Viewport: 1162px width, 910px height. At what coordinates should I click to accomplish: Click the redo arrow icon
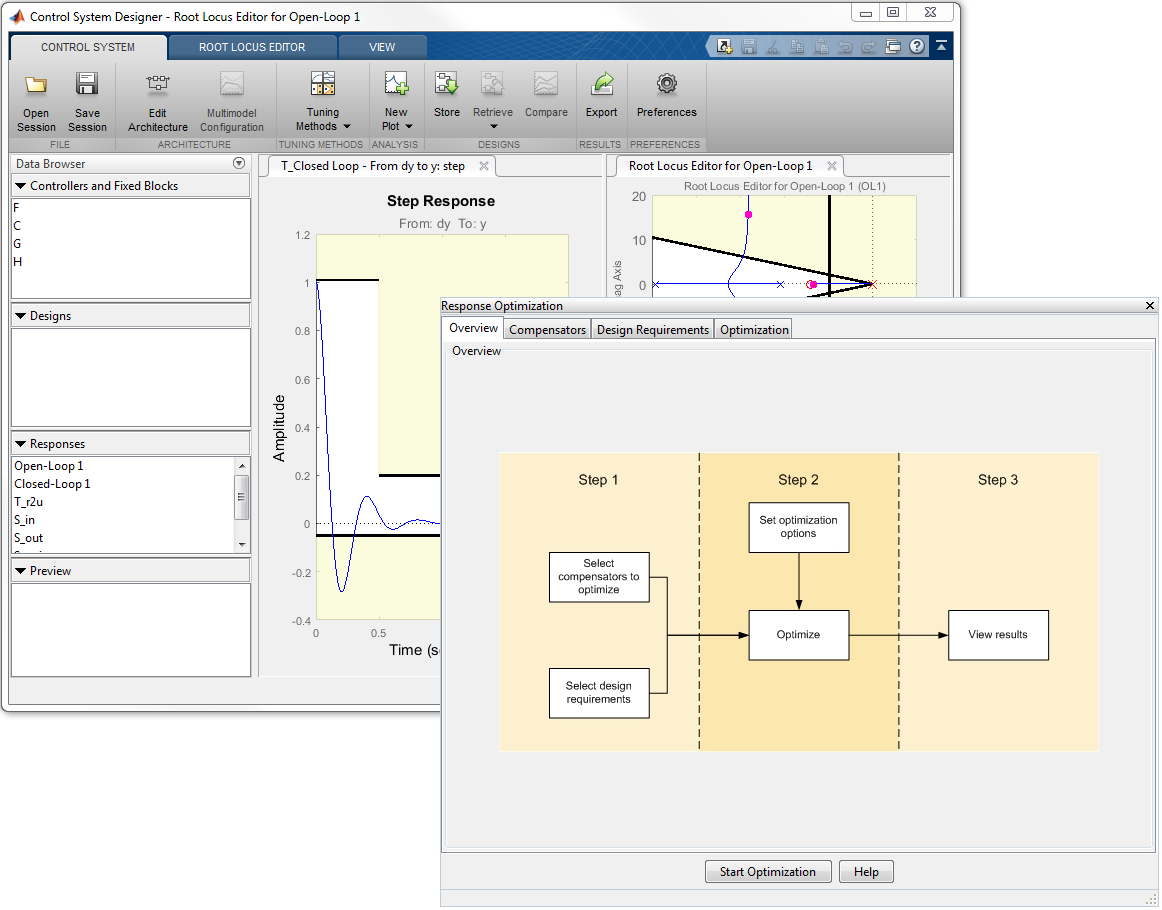point(869,47)
